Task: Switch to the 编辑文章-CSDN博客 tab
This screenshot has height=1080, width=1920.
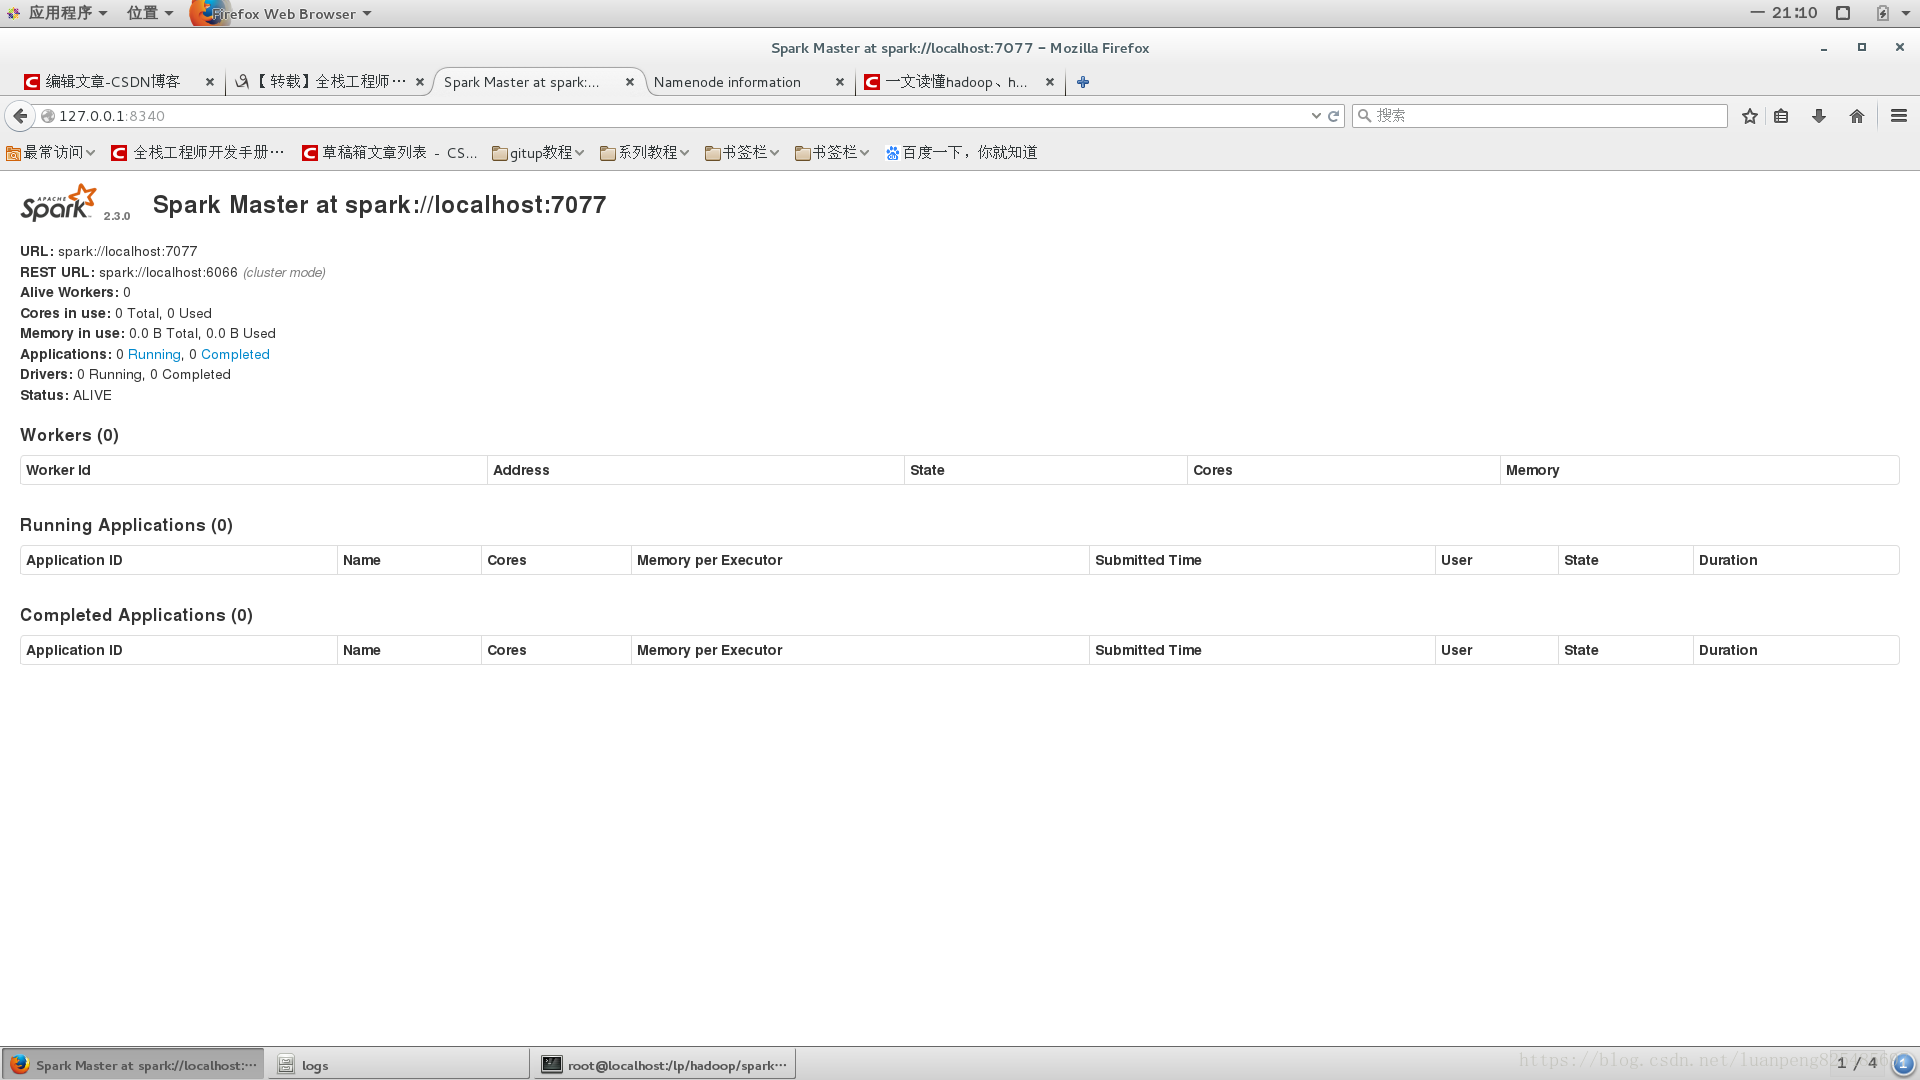Action: 112,82
